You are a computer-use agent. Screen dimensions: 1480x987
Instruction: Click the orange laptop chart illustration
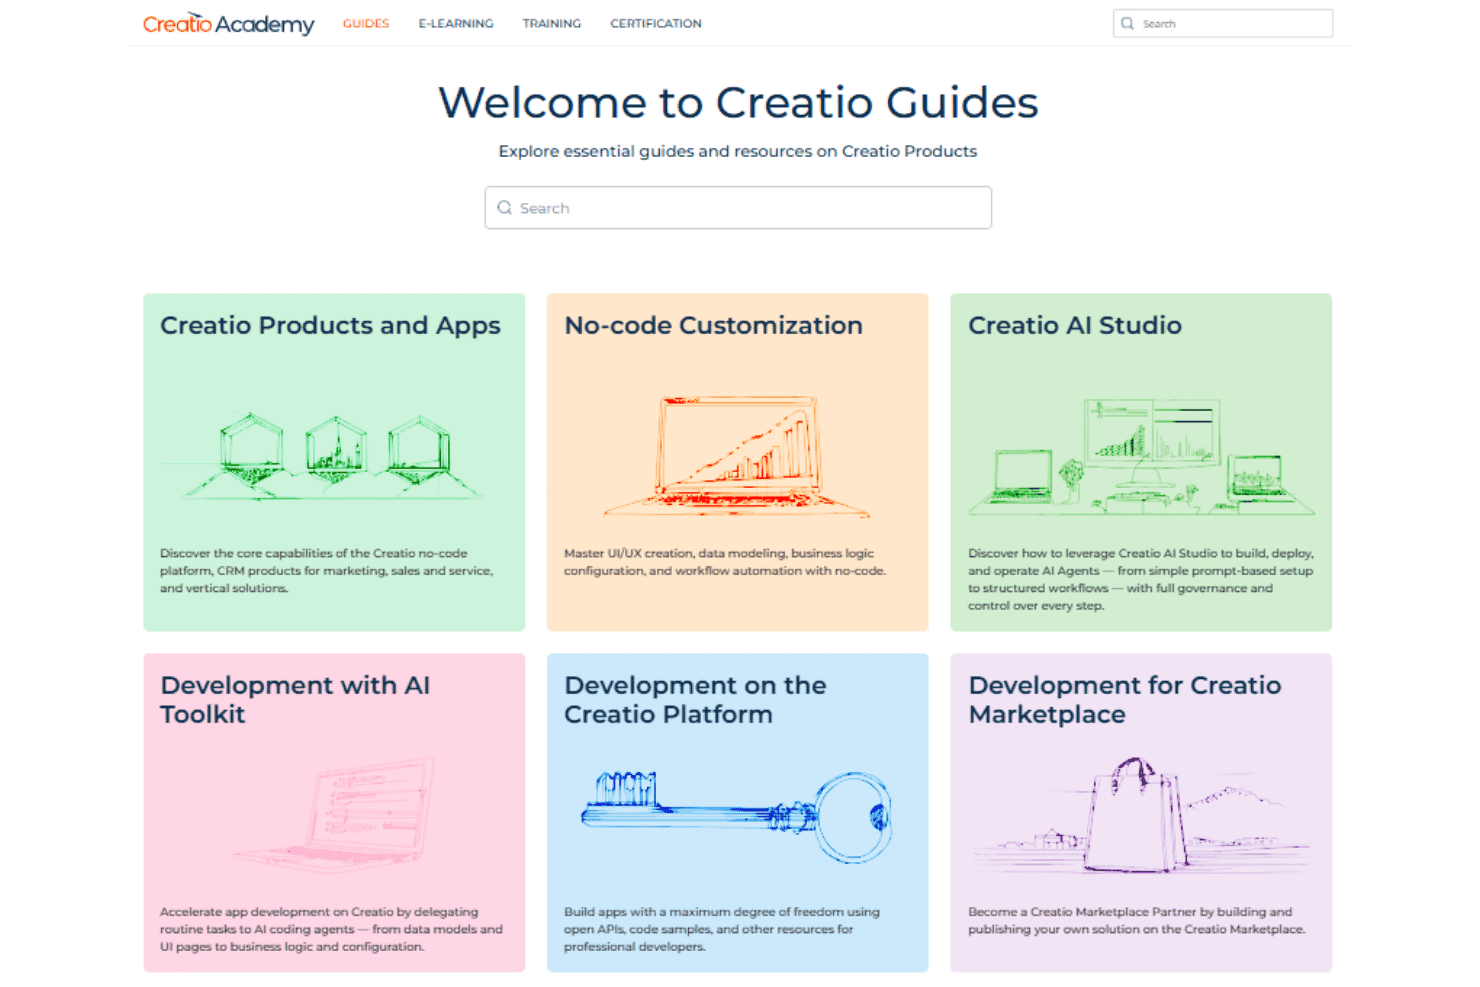click(x=737, y=456)
